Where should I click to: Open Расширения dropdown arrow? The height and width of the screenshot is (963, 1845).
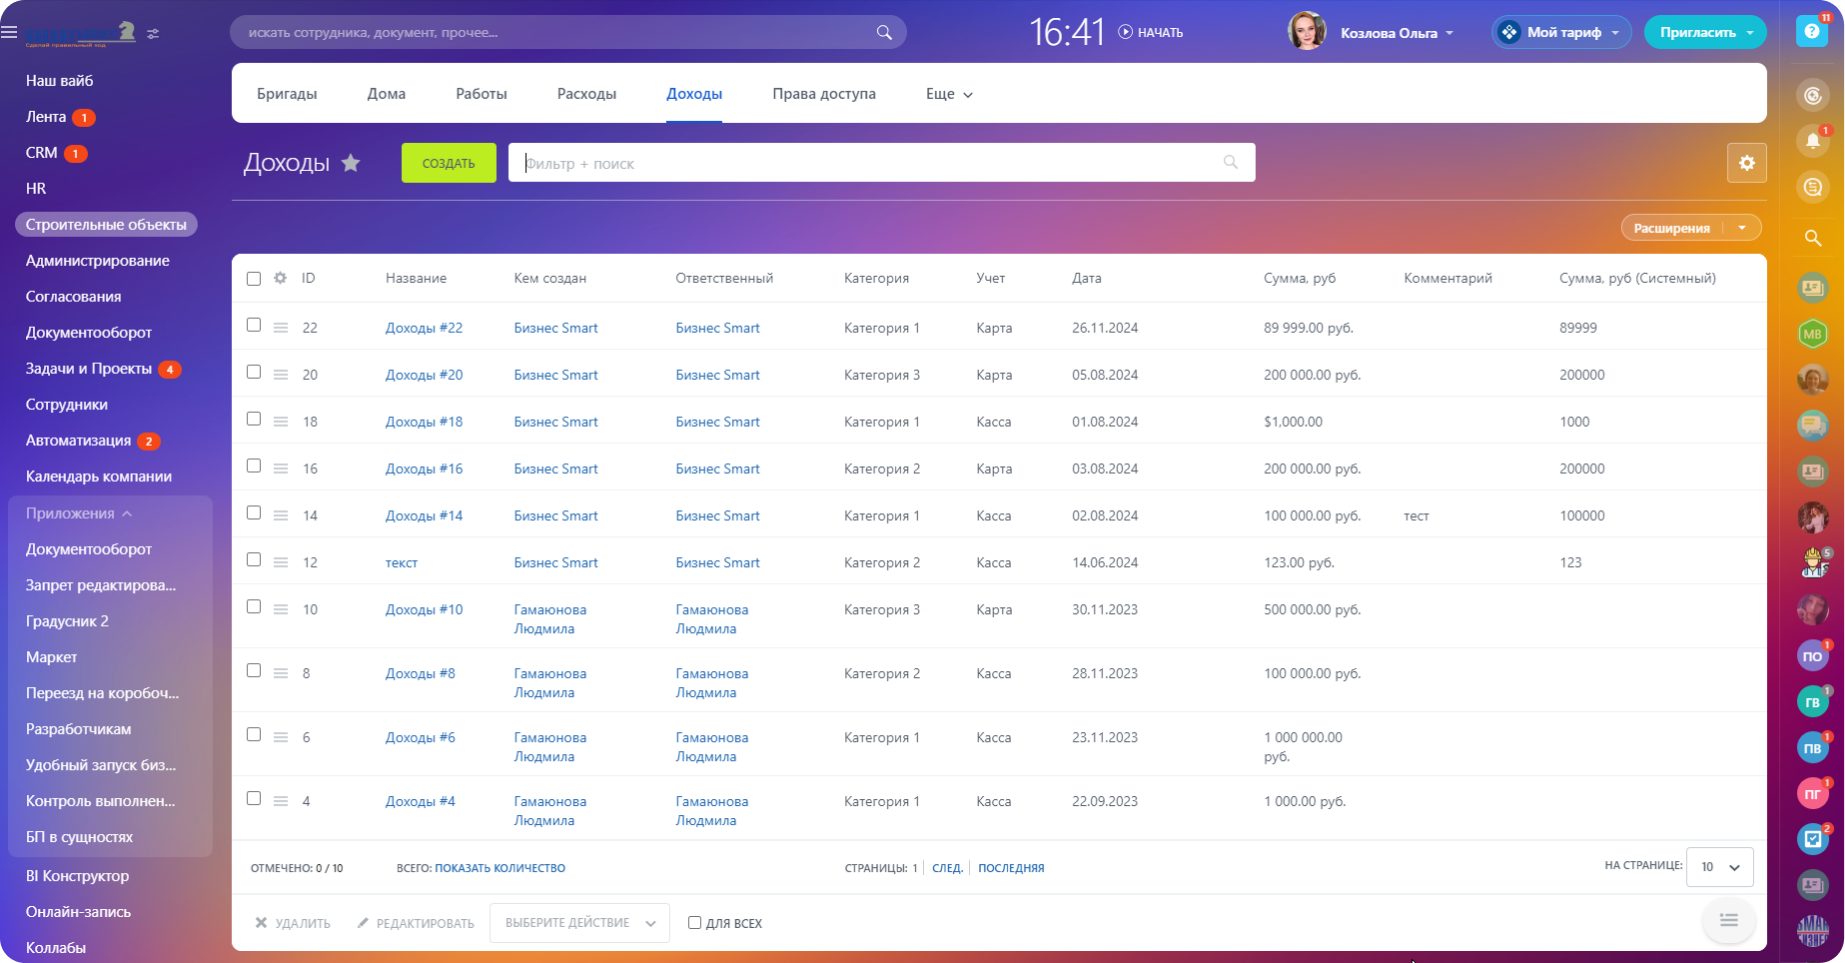pos(1742,228)
